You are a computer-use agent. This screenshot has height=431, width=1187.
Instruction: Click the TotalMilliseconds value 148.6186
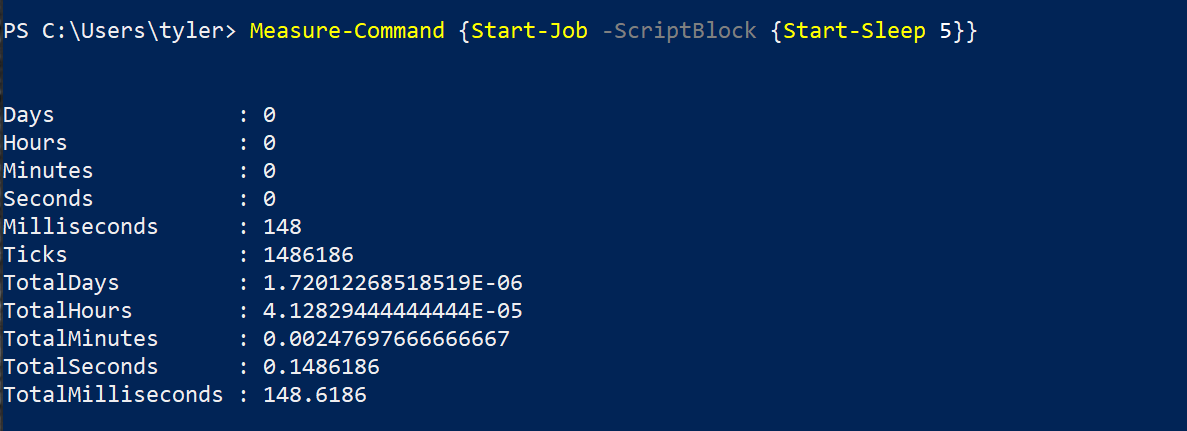click(x=315, y=395)
